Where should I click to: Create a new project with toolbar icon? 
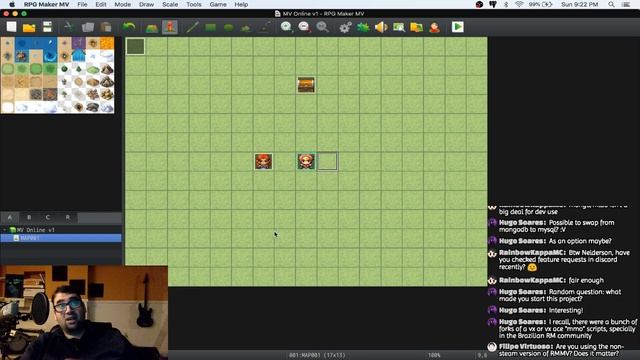pyautogui.click(x=11, y=27)
